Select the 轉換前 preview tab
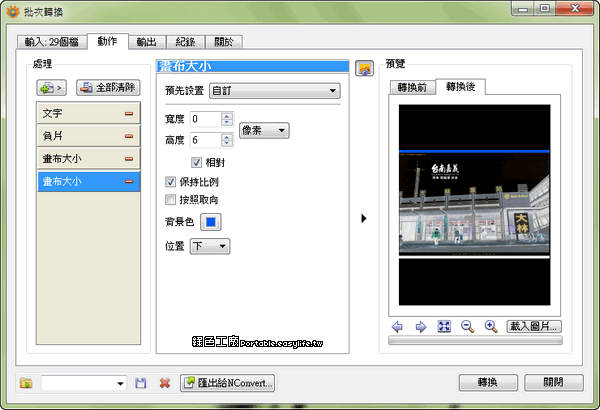Image resolution: width=600 pixels, height=410 pixels. (x=411, y=87)
